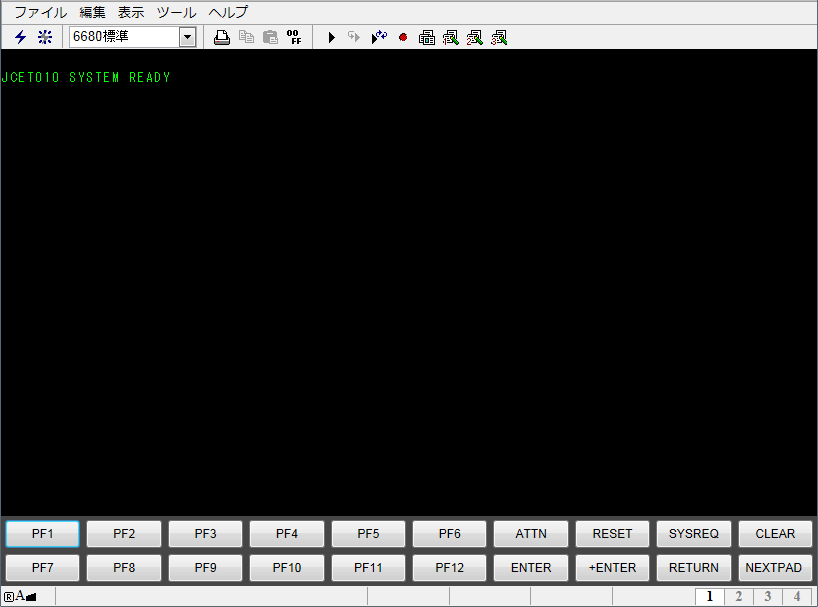Click the keypad settings icon
The height and width of the screenshot is (607, 818).
pos(427,37)
